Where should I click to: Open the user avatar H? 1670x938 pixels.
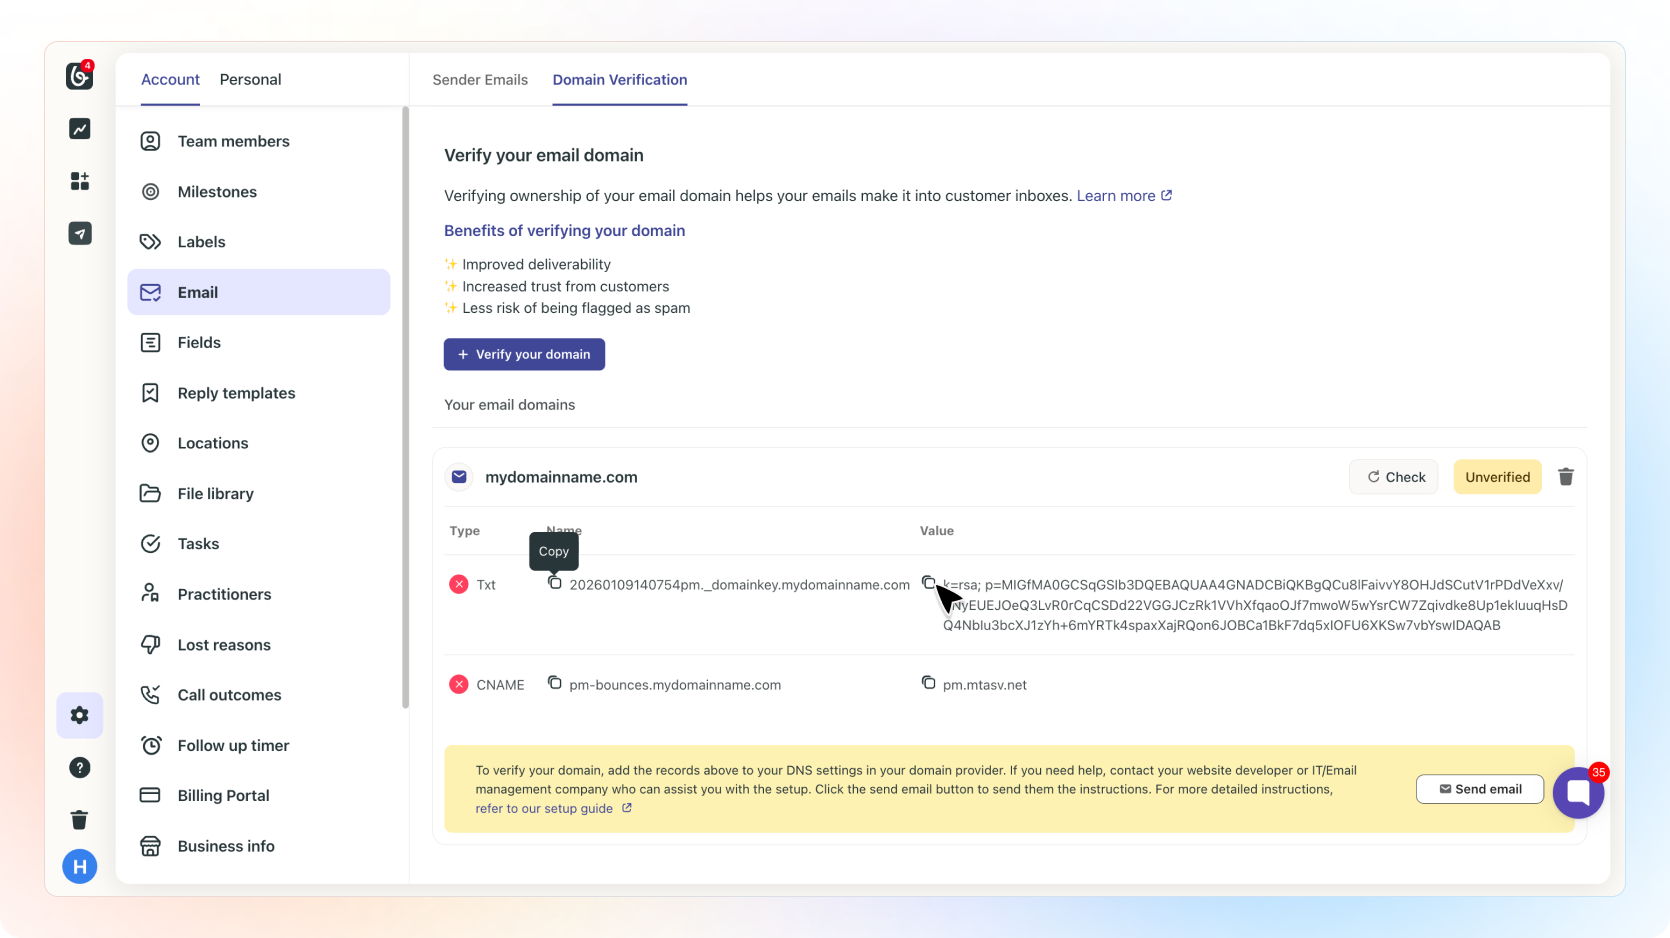[80, 867]
